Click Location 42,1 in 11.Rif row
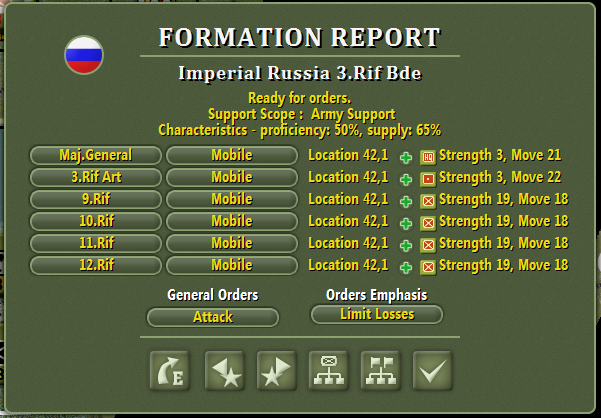The height and width of the screenshot is (418, 601). click(x=348, y=243)
